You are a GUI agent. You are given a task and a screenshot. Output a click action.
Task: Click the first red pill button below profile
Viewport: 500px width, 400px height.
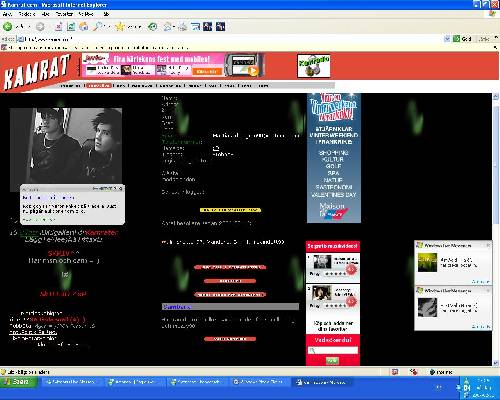(x=230, y=267)
